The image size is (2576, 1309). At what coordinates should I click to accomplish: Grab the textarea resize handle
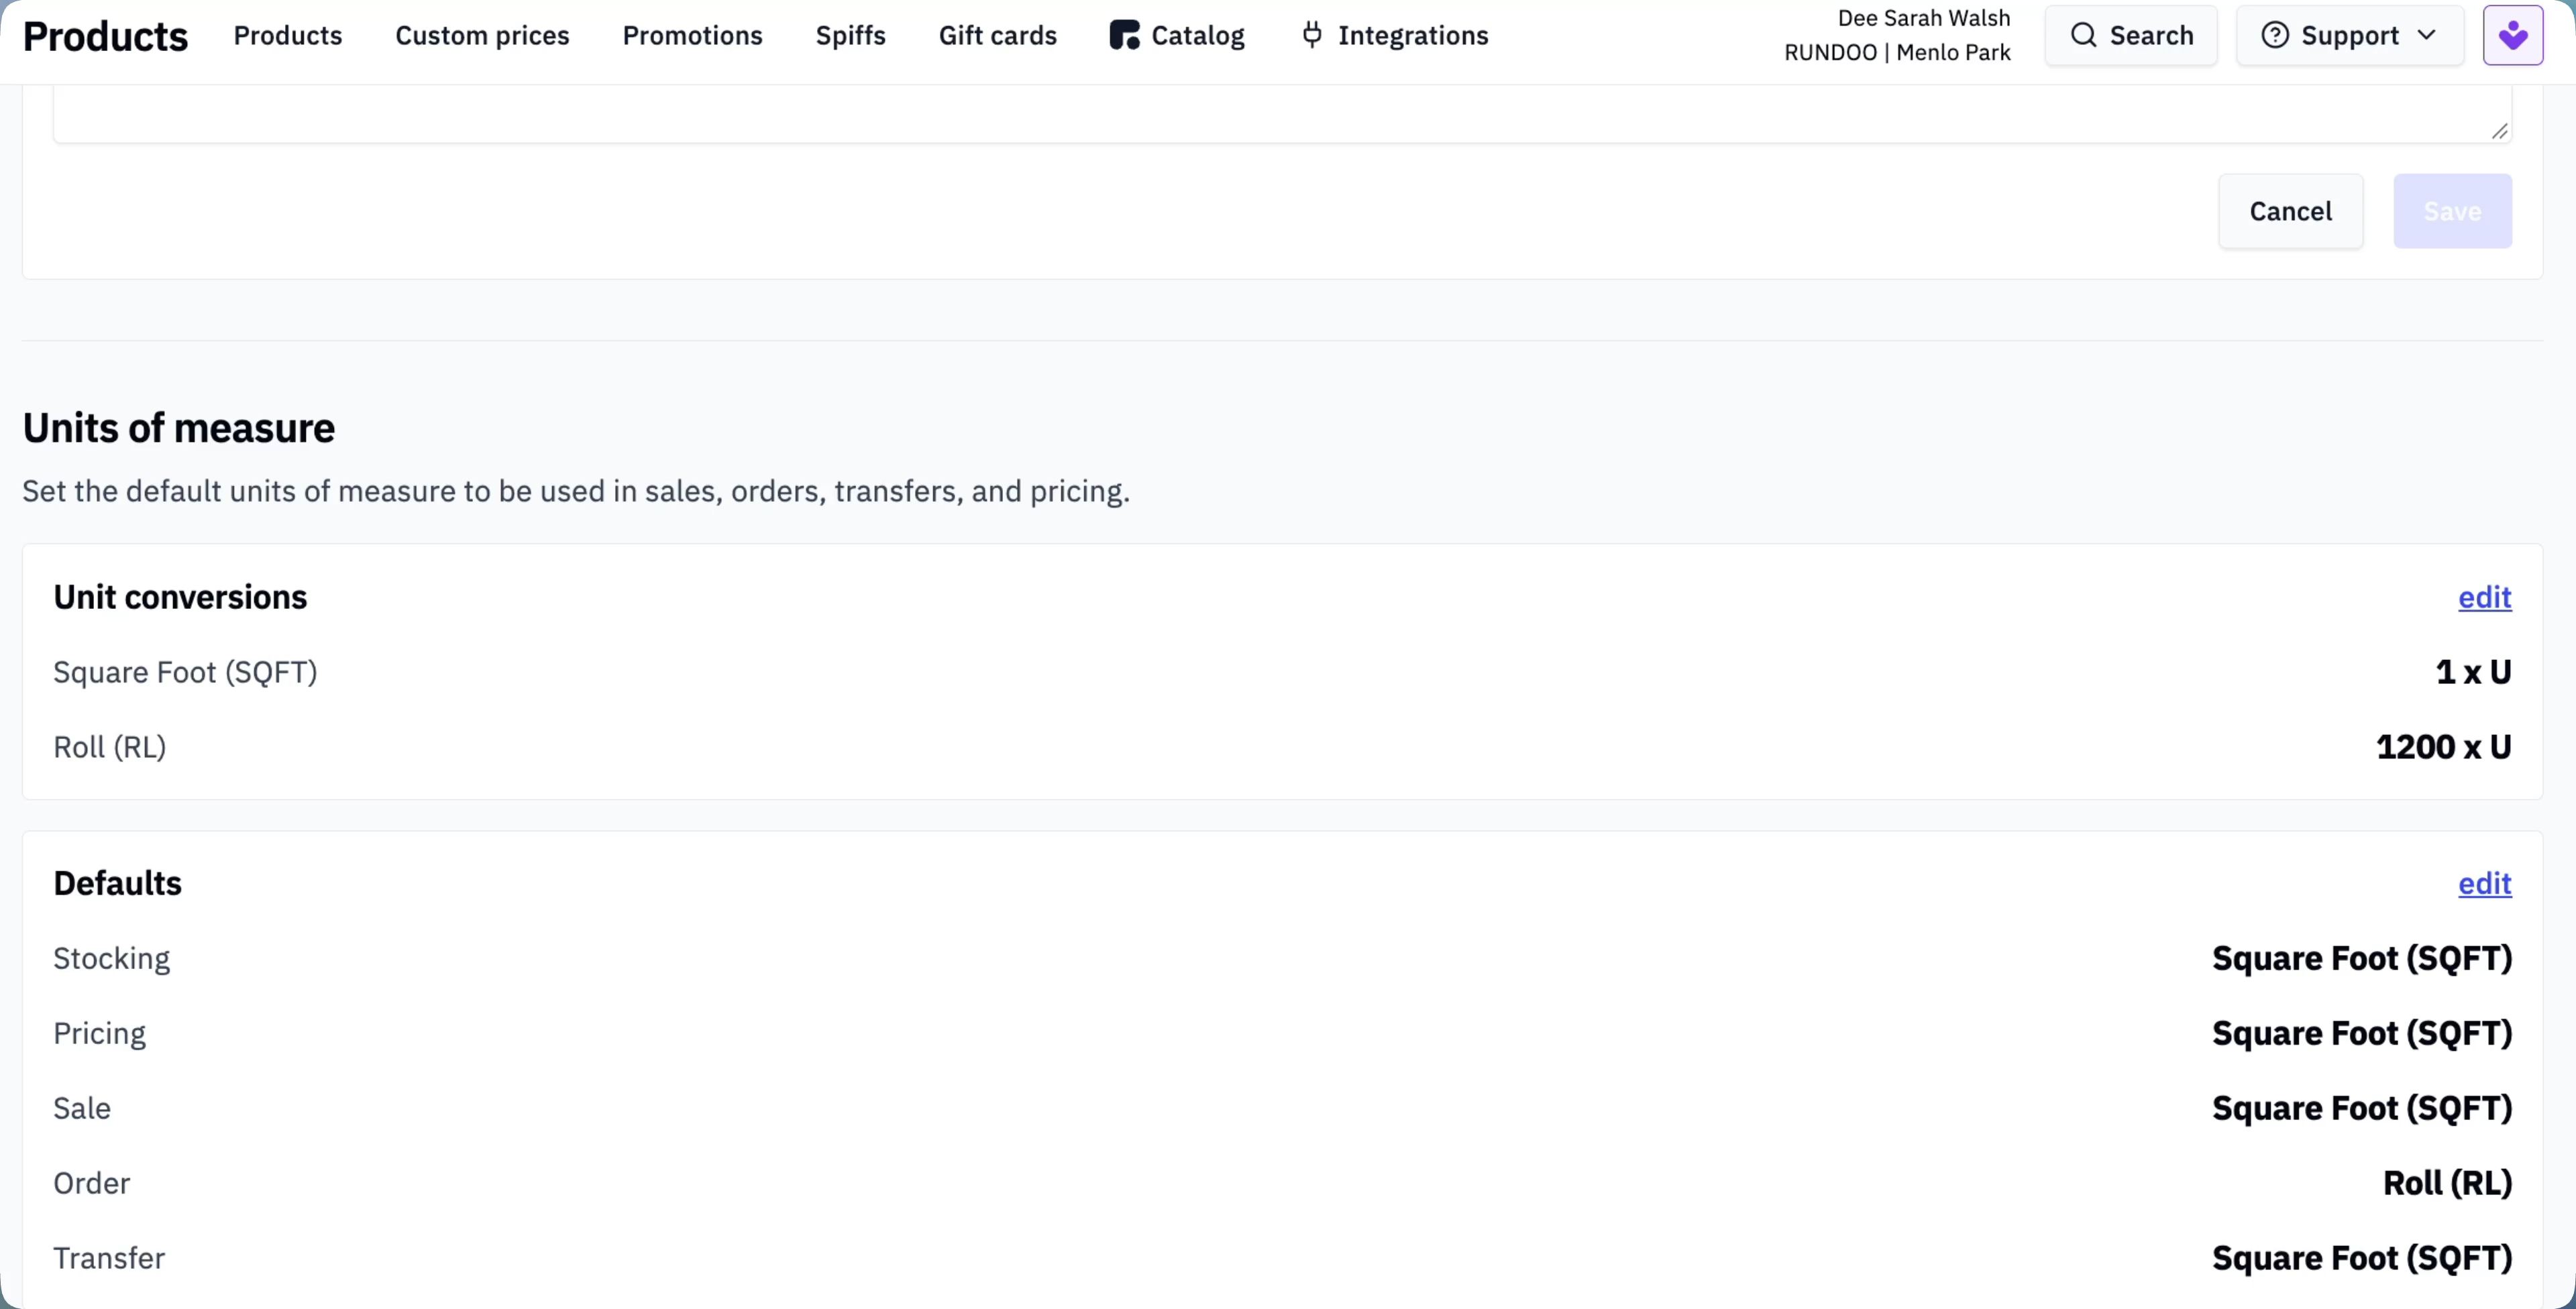(x=2500, y=131)
